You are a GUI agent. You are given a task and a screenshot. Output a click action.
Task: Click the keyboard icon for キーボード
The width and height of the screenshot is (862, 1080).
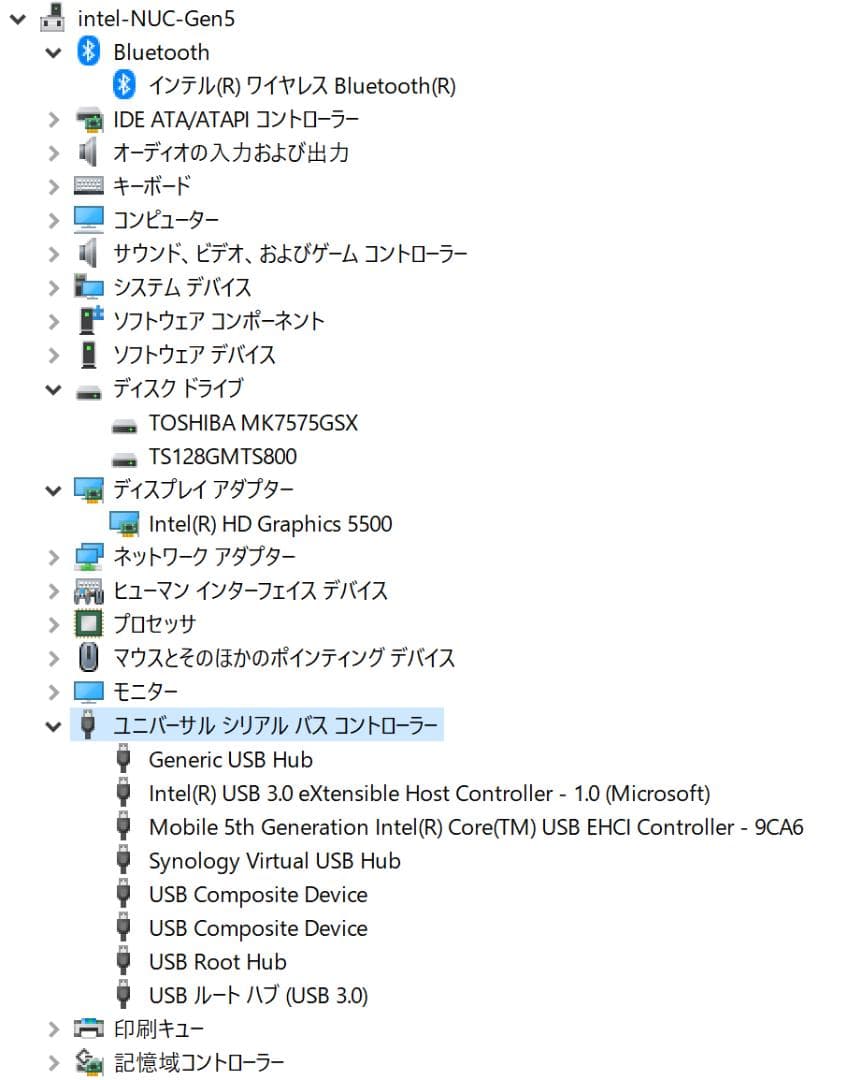tap(89, 186)
